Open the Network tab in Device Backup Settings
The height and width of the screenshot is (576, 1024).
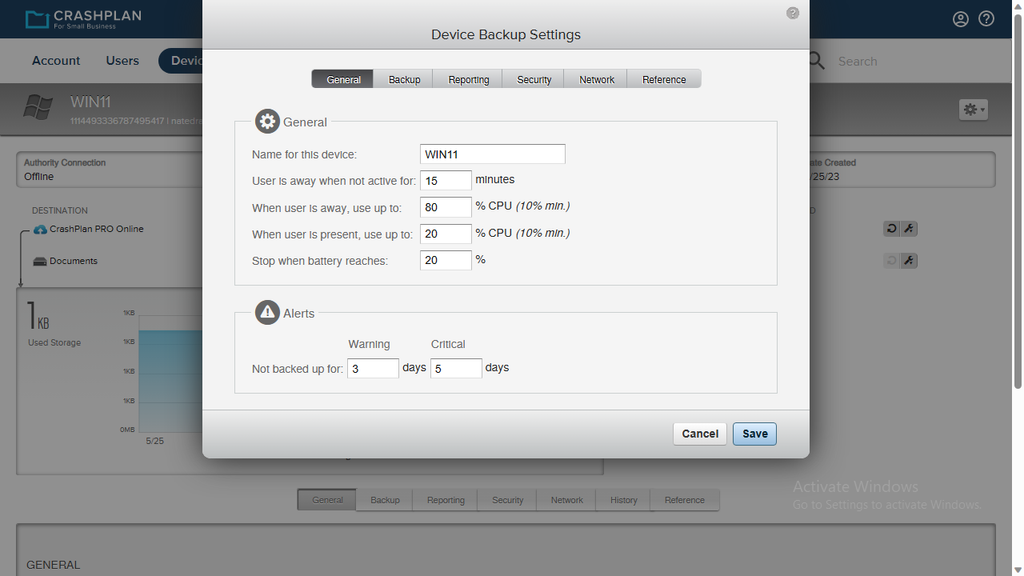point(595,78)
